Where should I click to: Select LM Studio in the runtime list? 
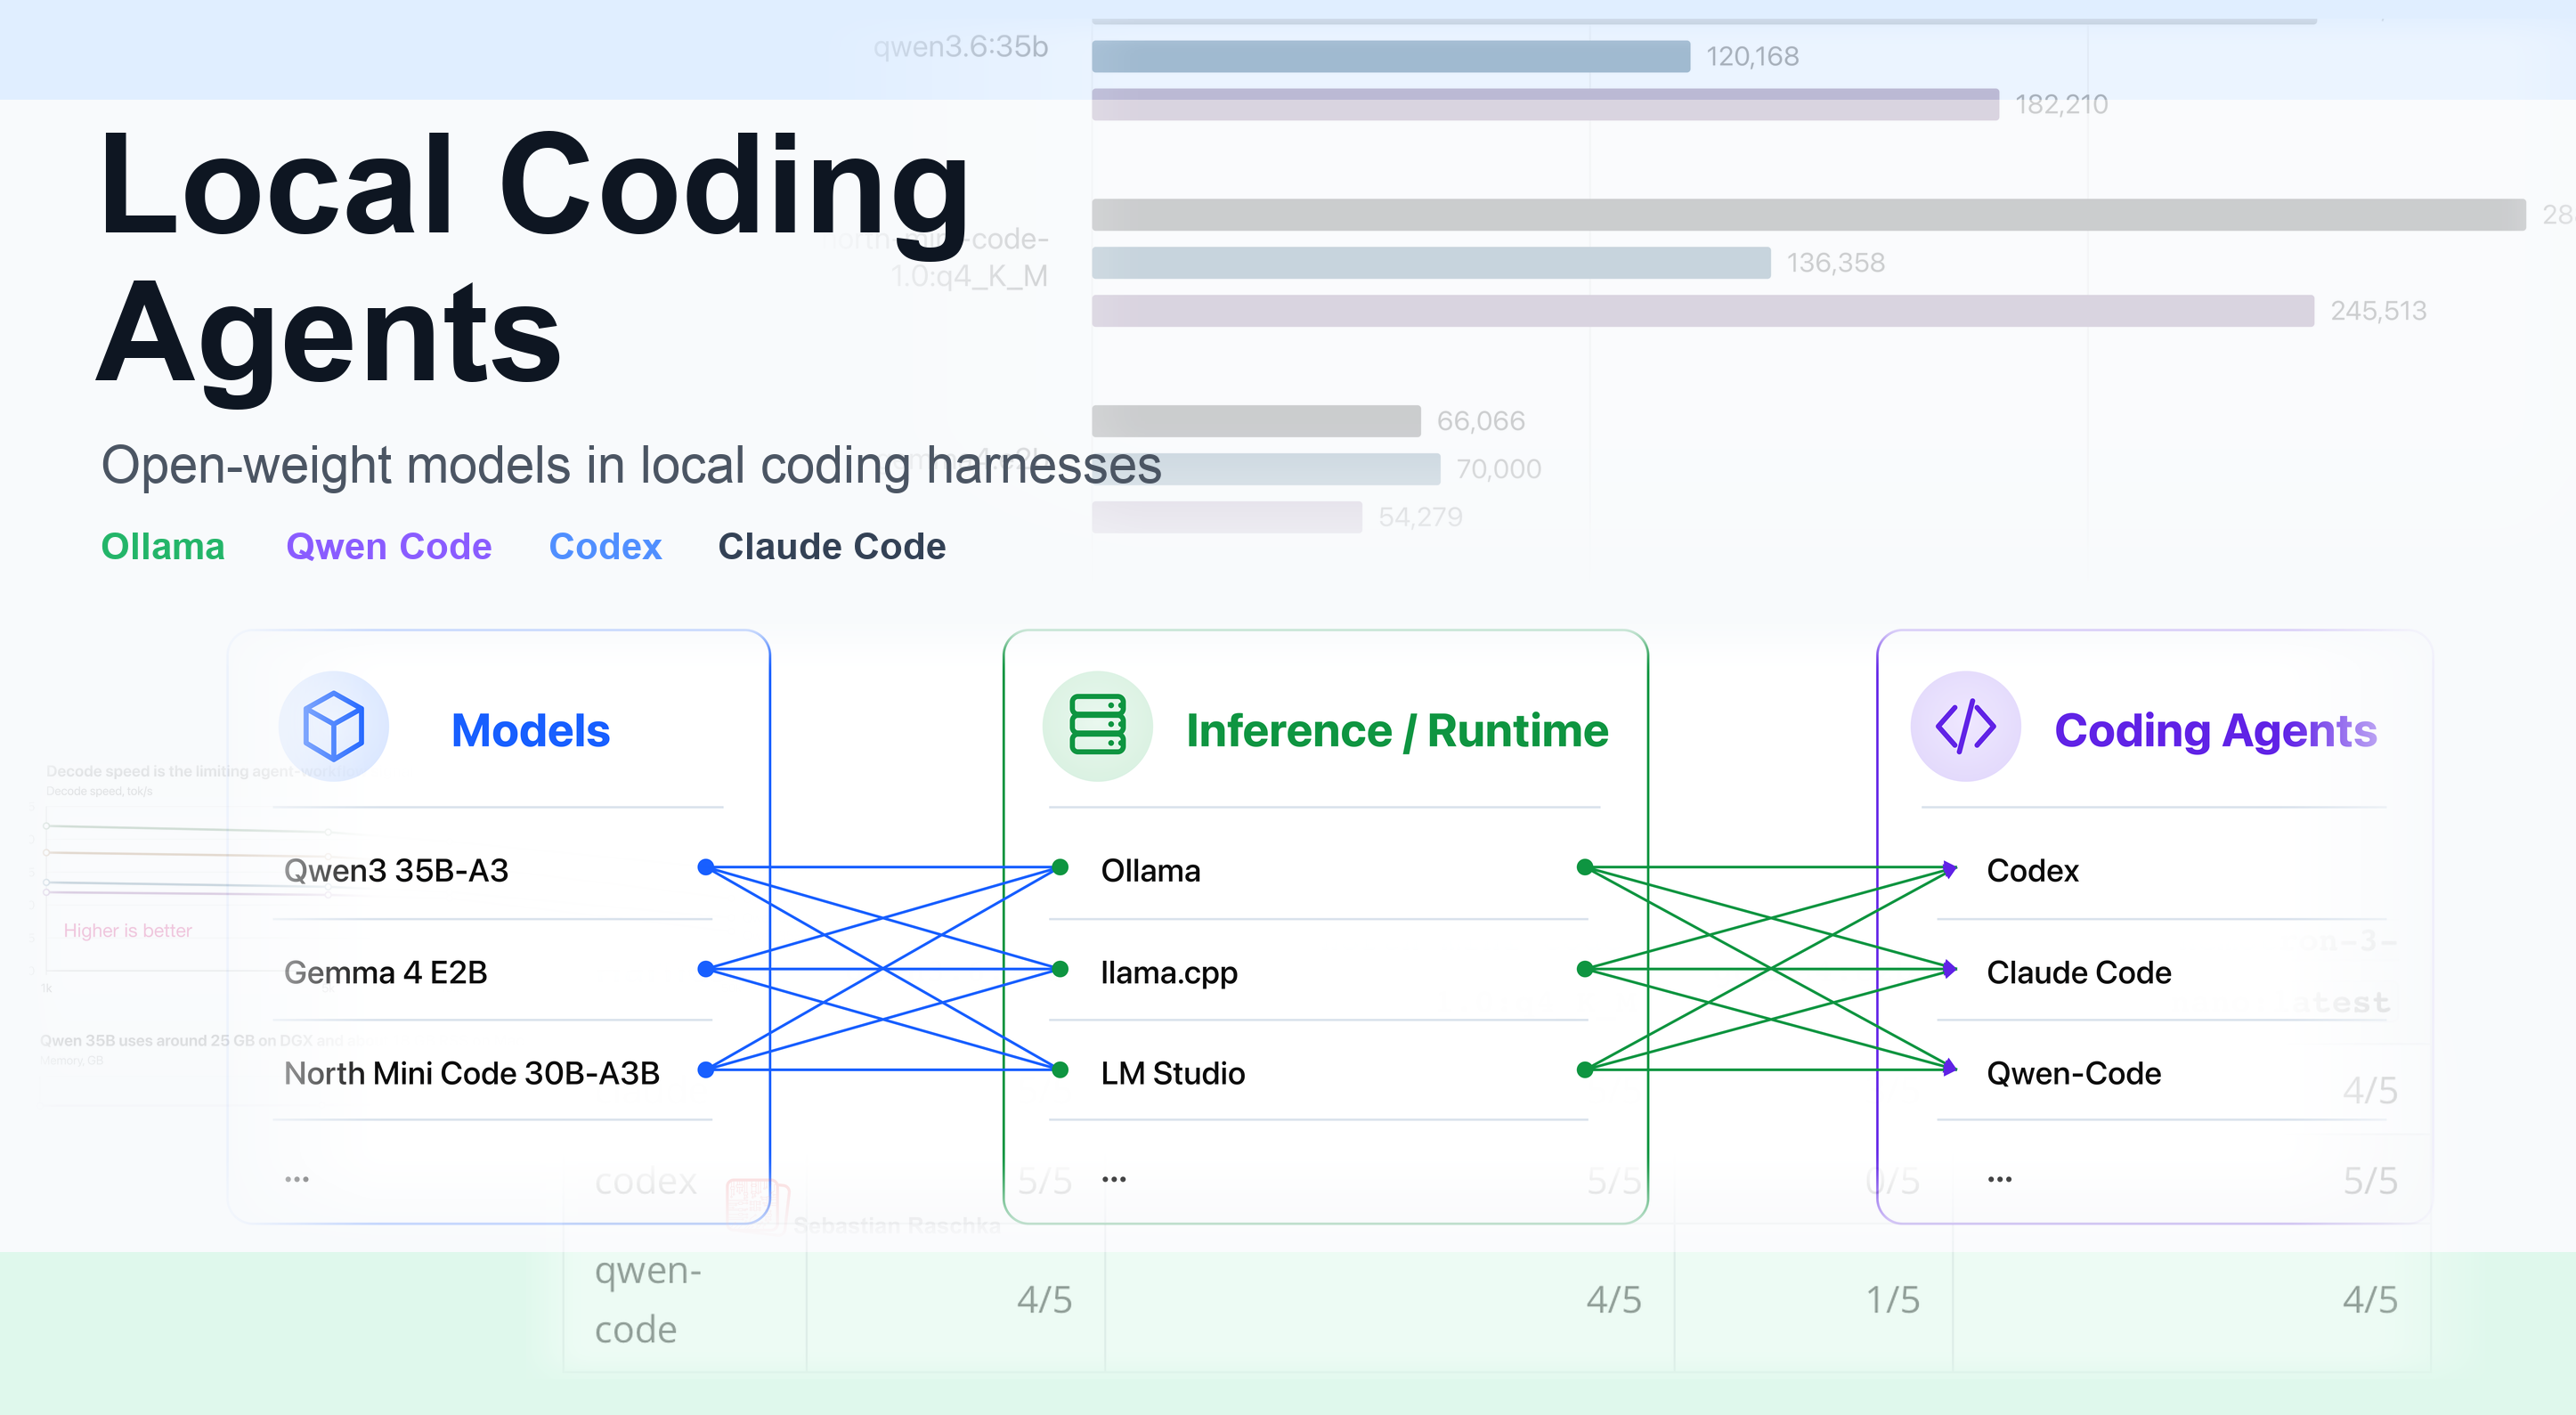(x=1172, y=1073)
